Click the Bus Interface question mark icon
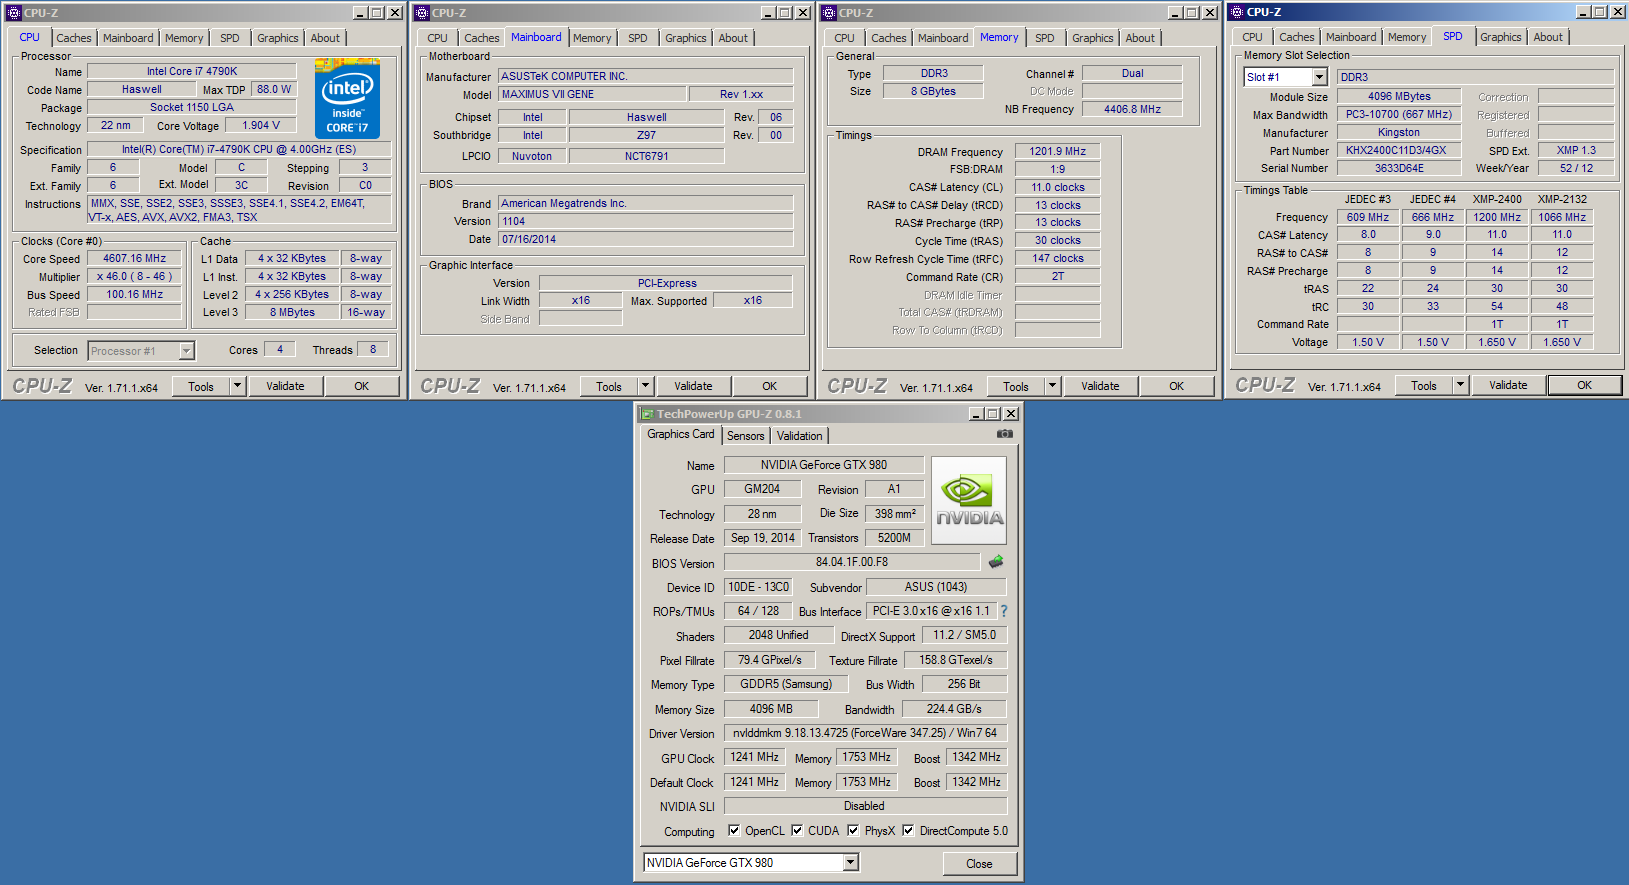 click(1004, 611)
